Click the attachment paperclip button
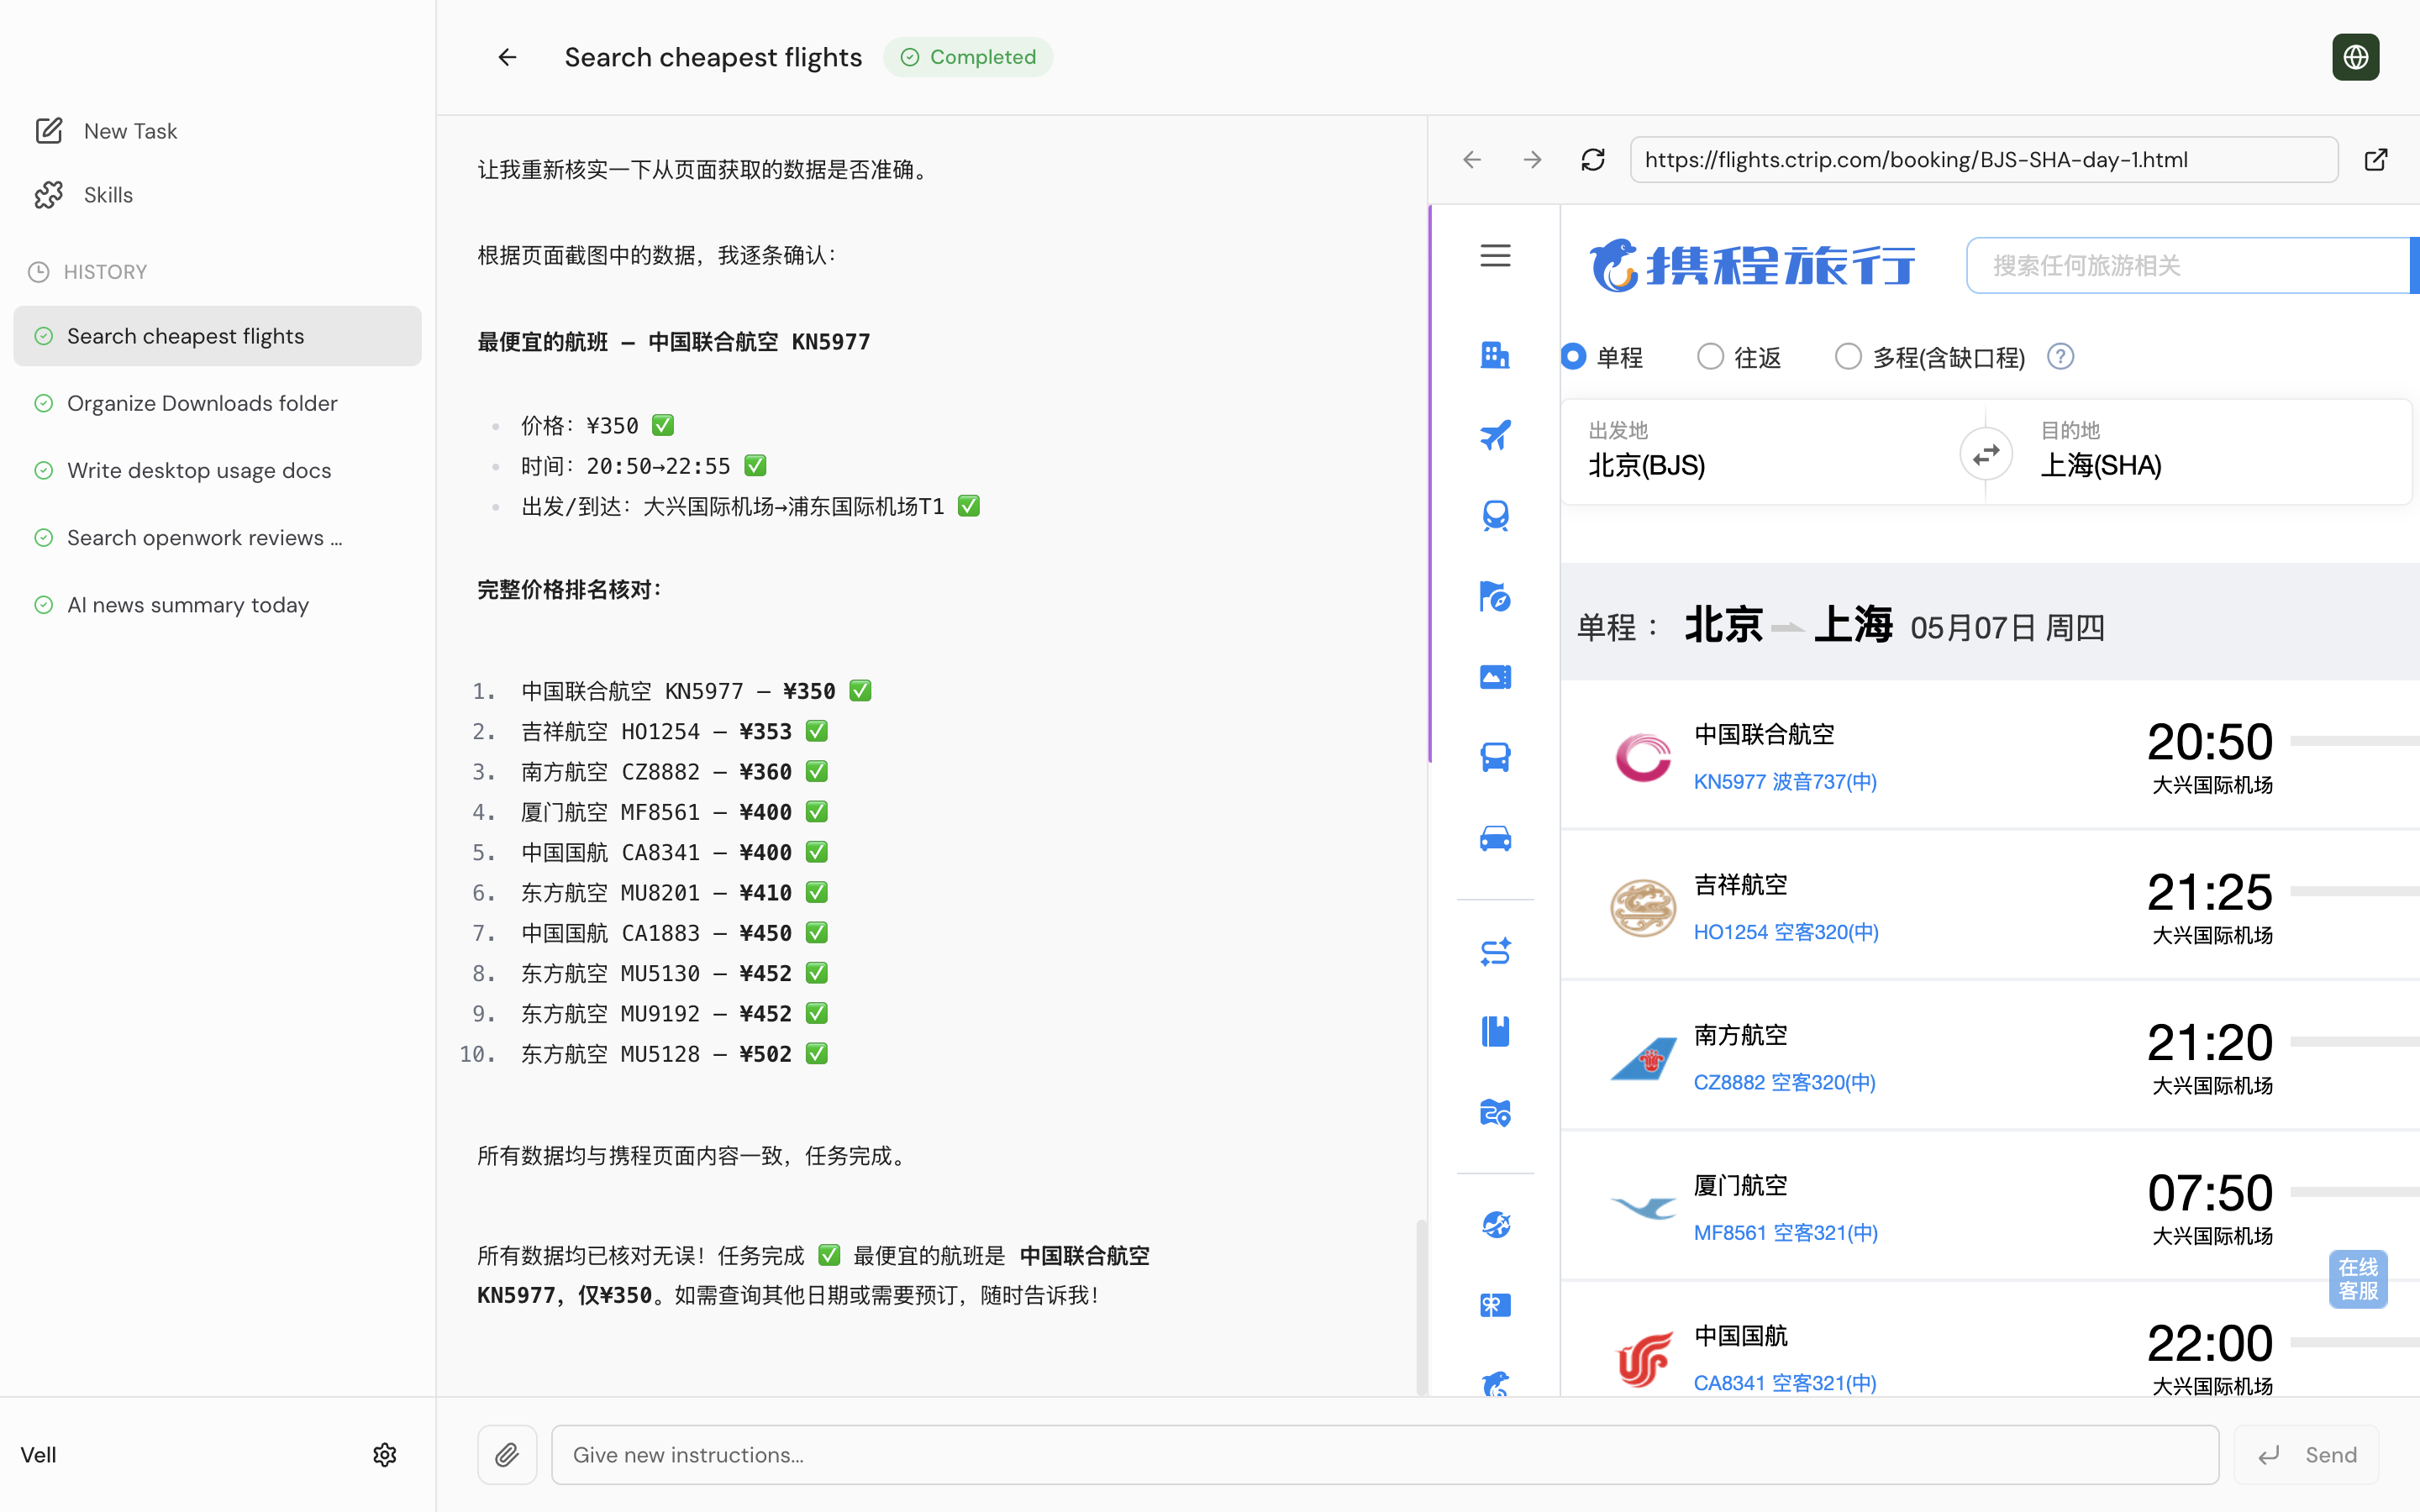2420x1512 pixels. 507,1455
